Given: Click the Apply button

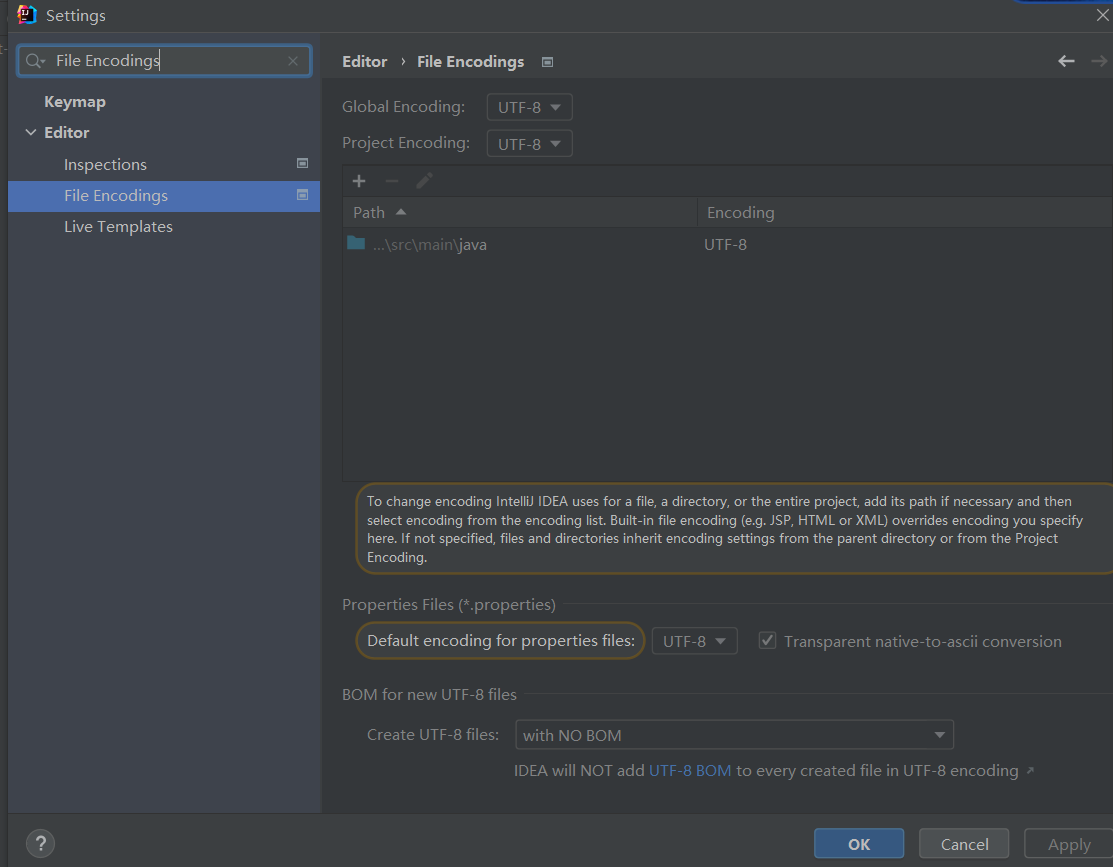Looking at the screenshot, I should click(x=1069, y=844).
